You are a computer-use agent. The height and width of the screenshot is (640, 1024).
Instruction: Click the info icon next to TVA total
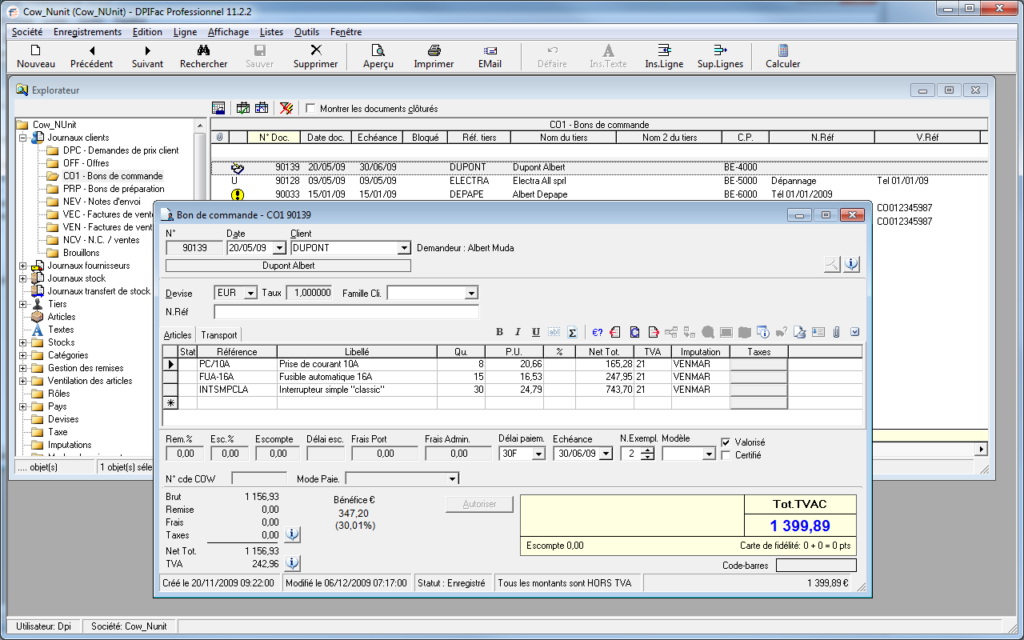click(x=293, y=563)
